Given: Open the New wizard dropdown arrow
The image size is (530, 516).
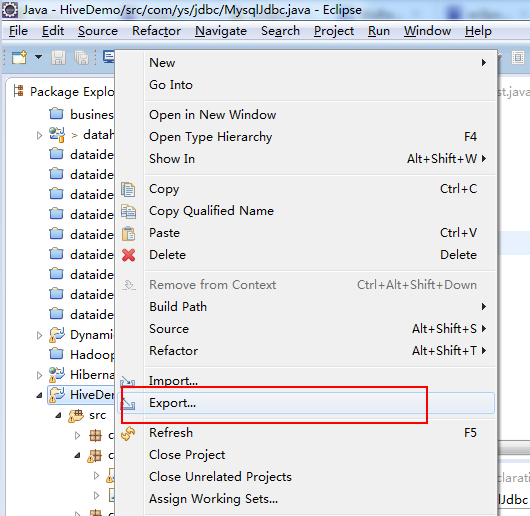Looking at the screenshot, I should [x=39, y=57].
